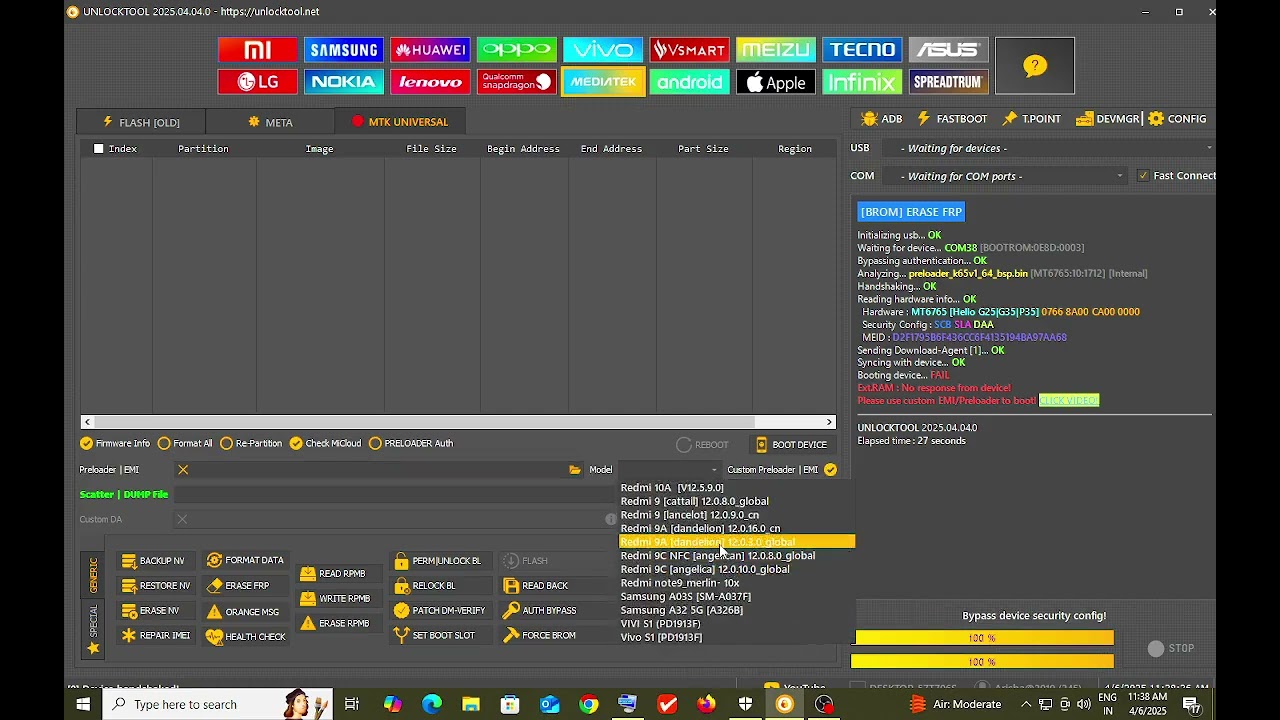This screenshot has height=720, width=1280.
Task: Open the Infinix brand section
Action: pyautogui.click(x=862, y=82)
